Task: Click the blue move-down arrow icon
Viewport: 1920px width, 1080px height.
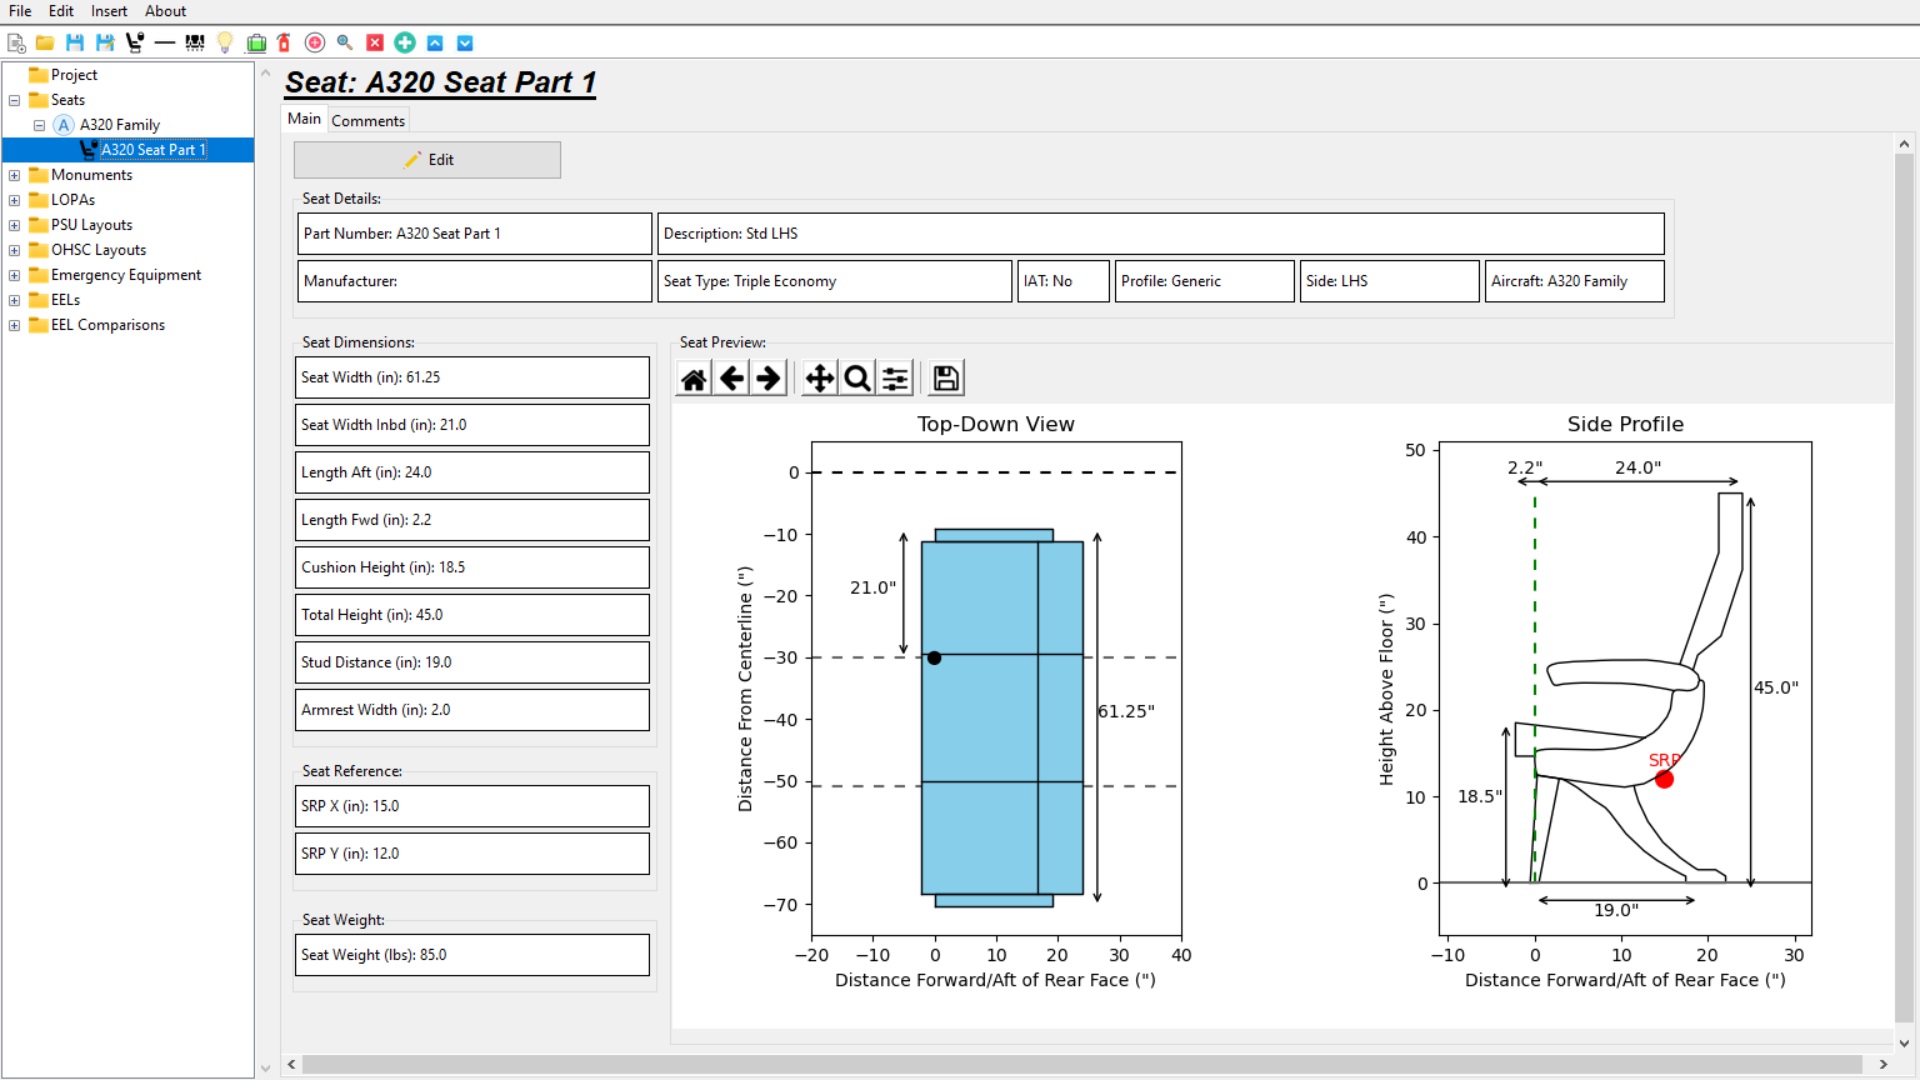Action: coord(465,43)
